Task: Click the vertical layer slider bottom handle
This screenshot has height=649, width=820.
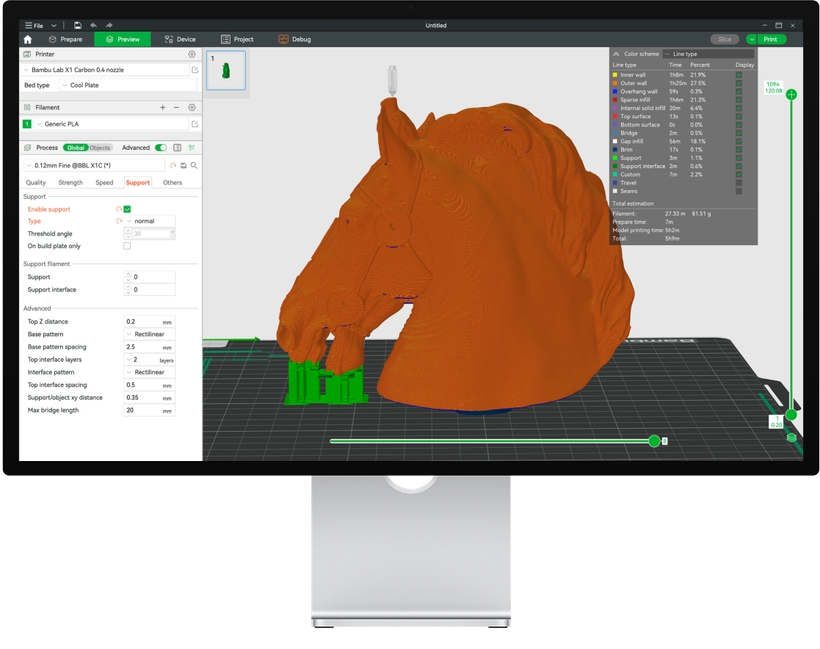Action: pos(791,415)
